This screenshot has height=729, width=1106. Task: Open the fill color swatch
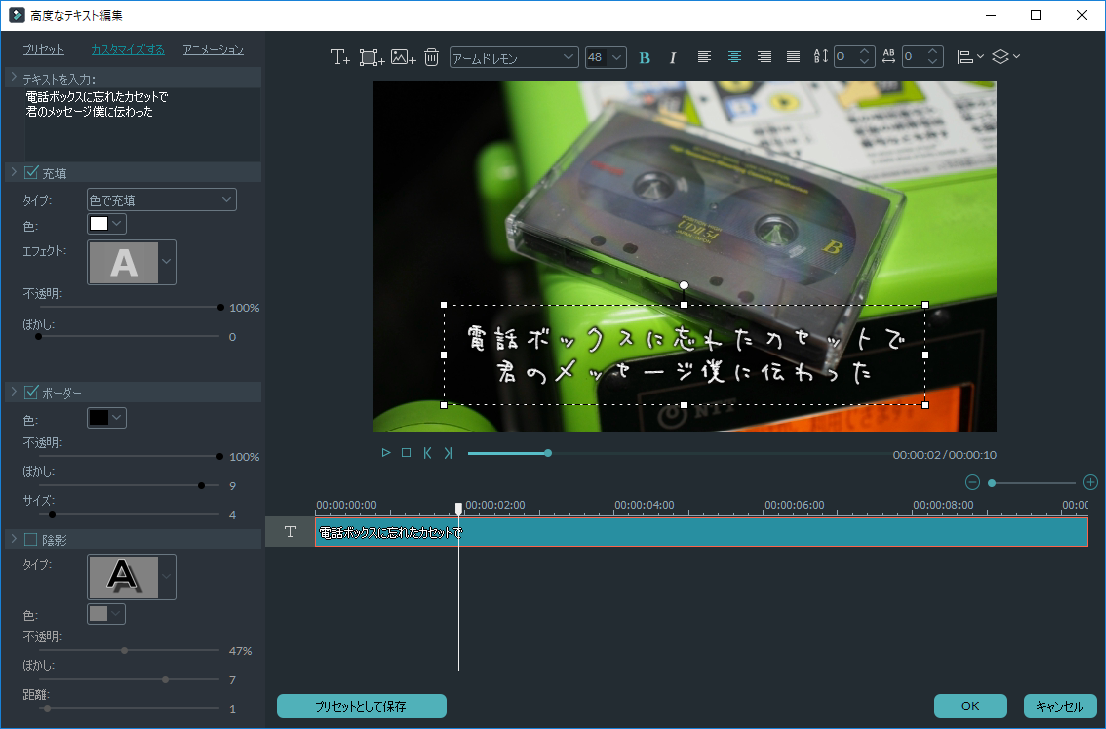107,223
